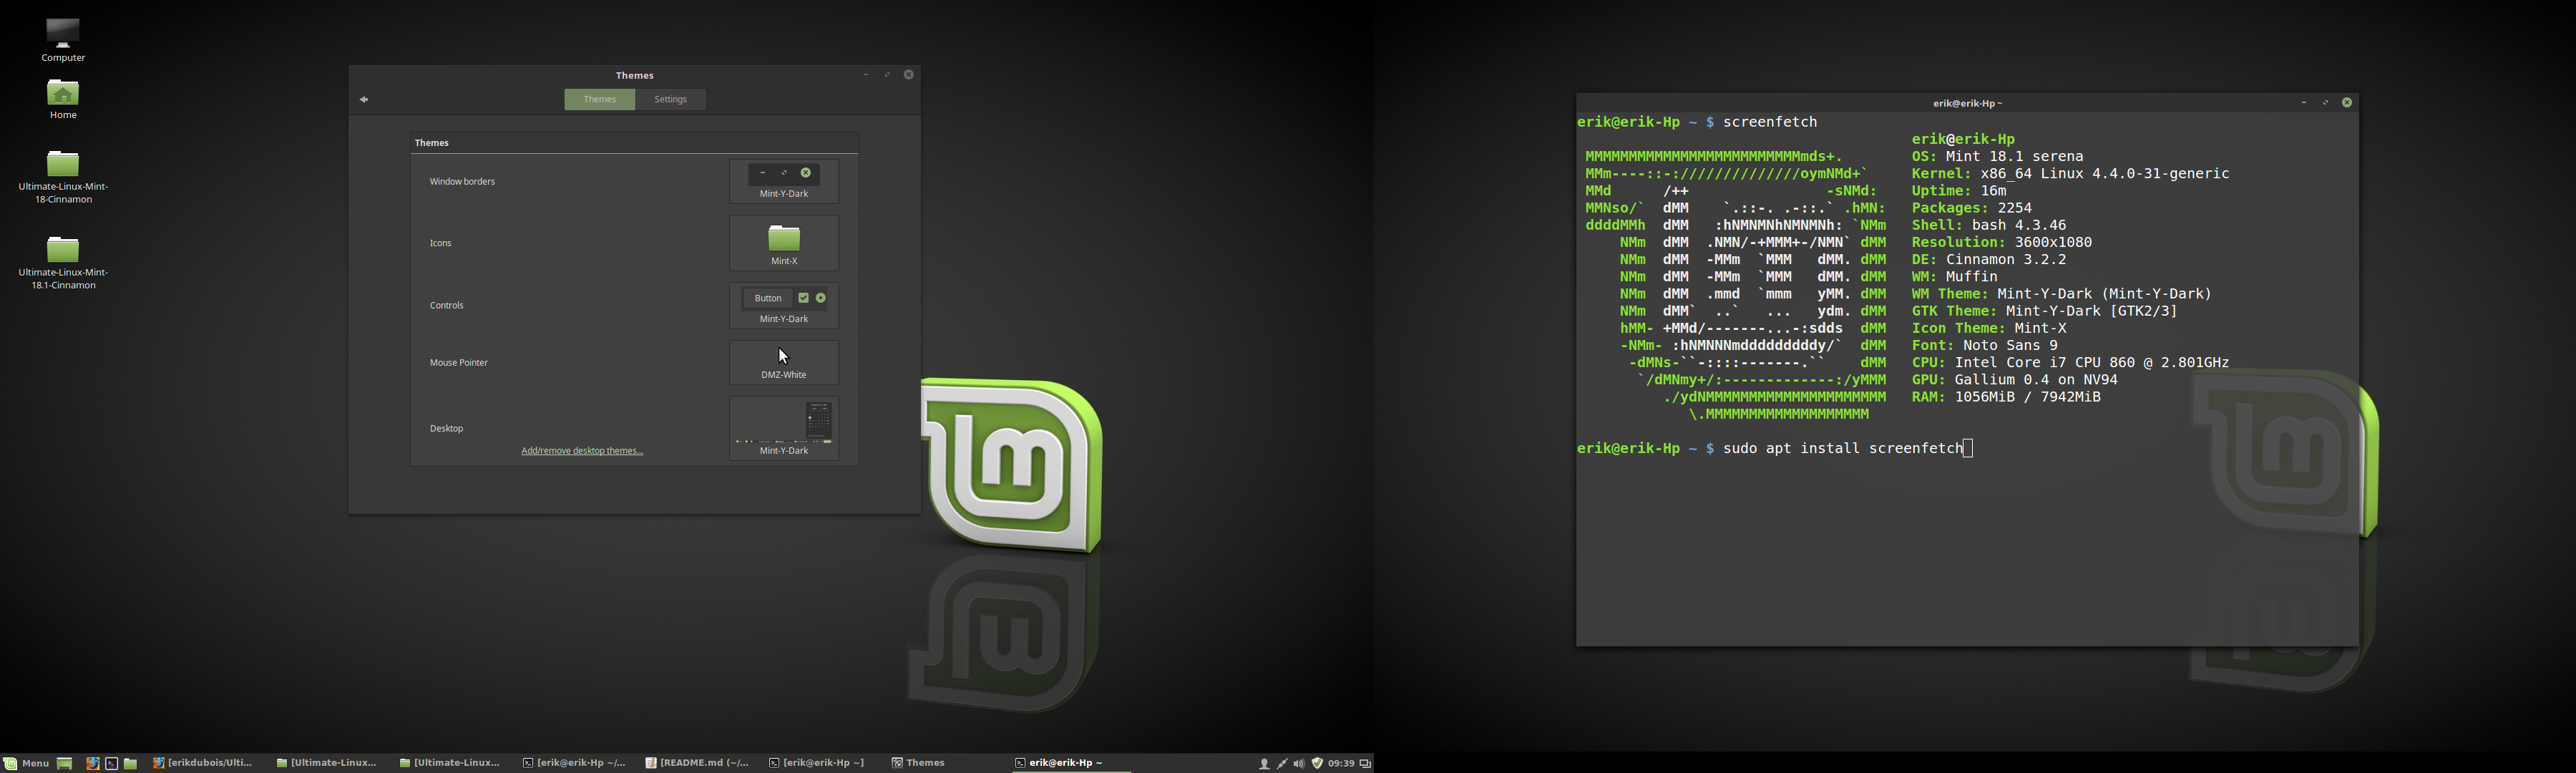Choose the Desktop Mint-Y-Dark theme button
This screenshot has height=773, width=2576.
point(784,428)
